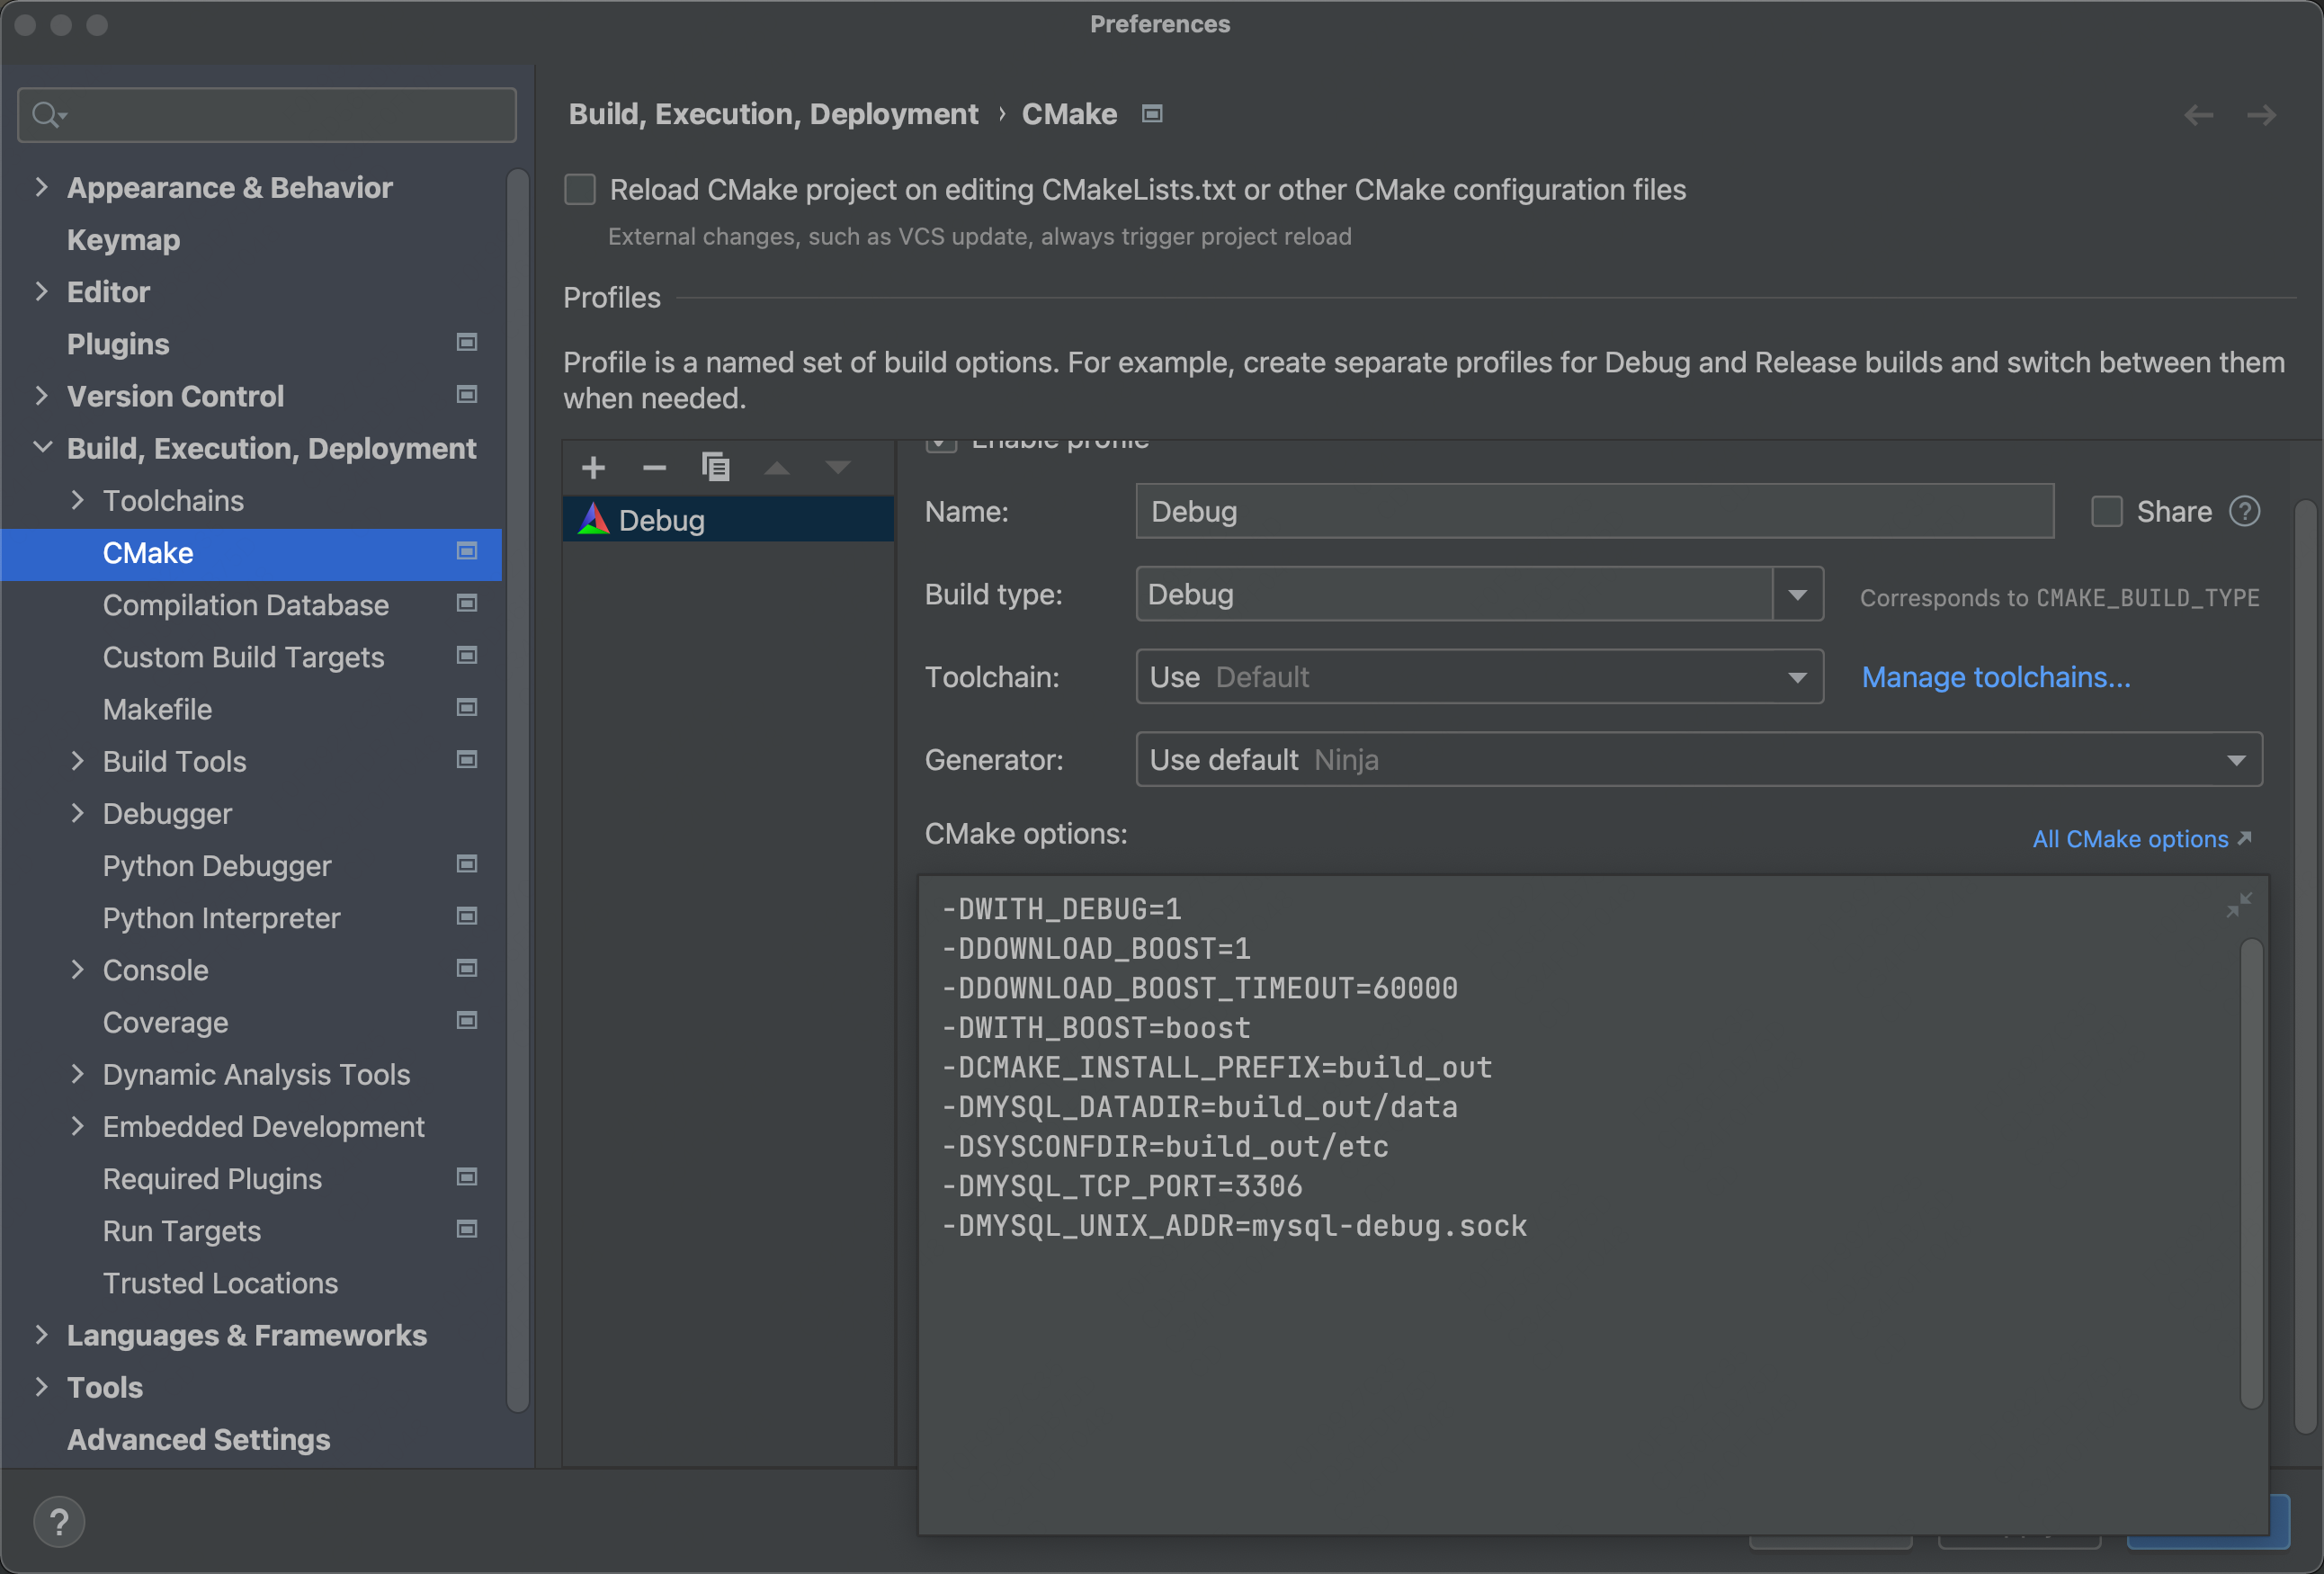Enable reload CMake project on editing checkbox
Image resolution: width=2324 pixels, height=1574 pixels.
pos(580,190)
